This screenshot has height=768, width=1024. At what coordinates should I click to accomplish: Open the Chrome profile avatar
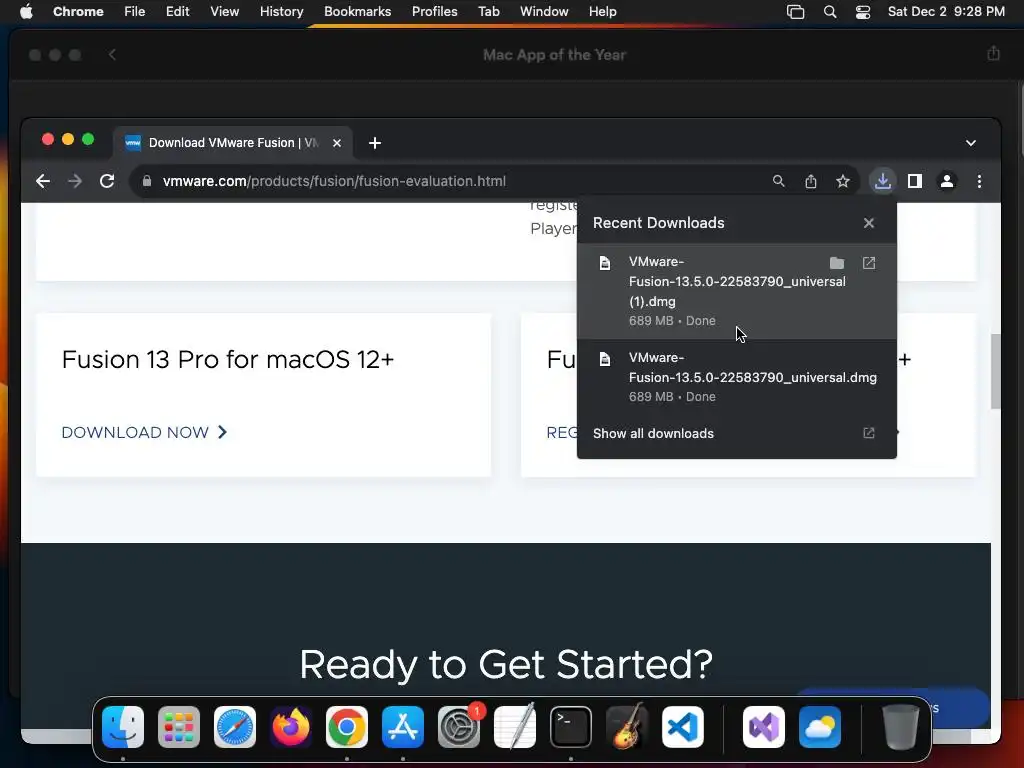[947, 181]
